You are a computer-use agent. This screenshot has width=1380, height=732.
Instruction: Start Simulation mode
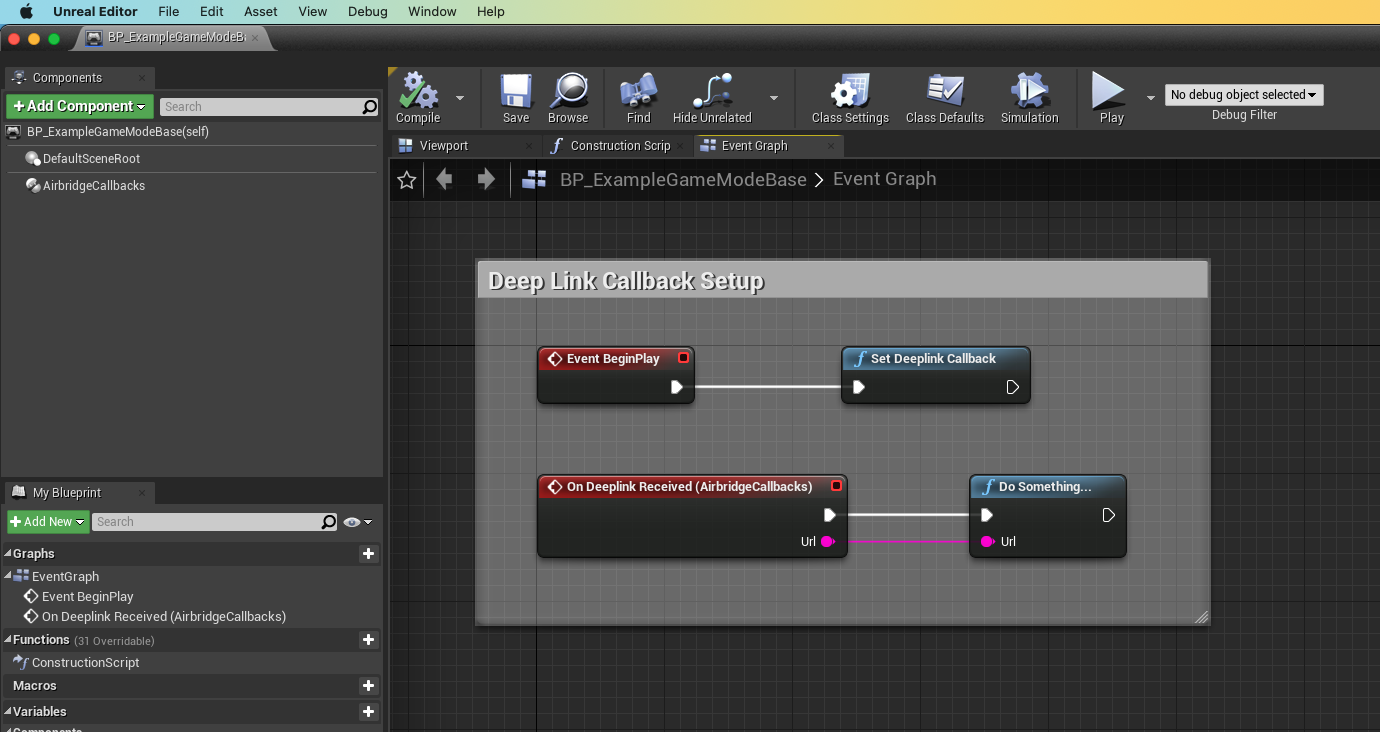(1029, 98)
